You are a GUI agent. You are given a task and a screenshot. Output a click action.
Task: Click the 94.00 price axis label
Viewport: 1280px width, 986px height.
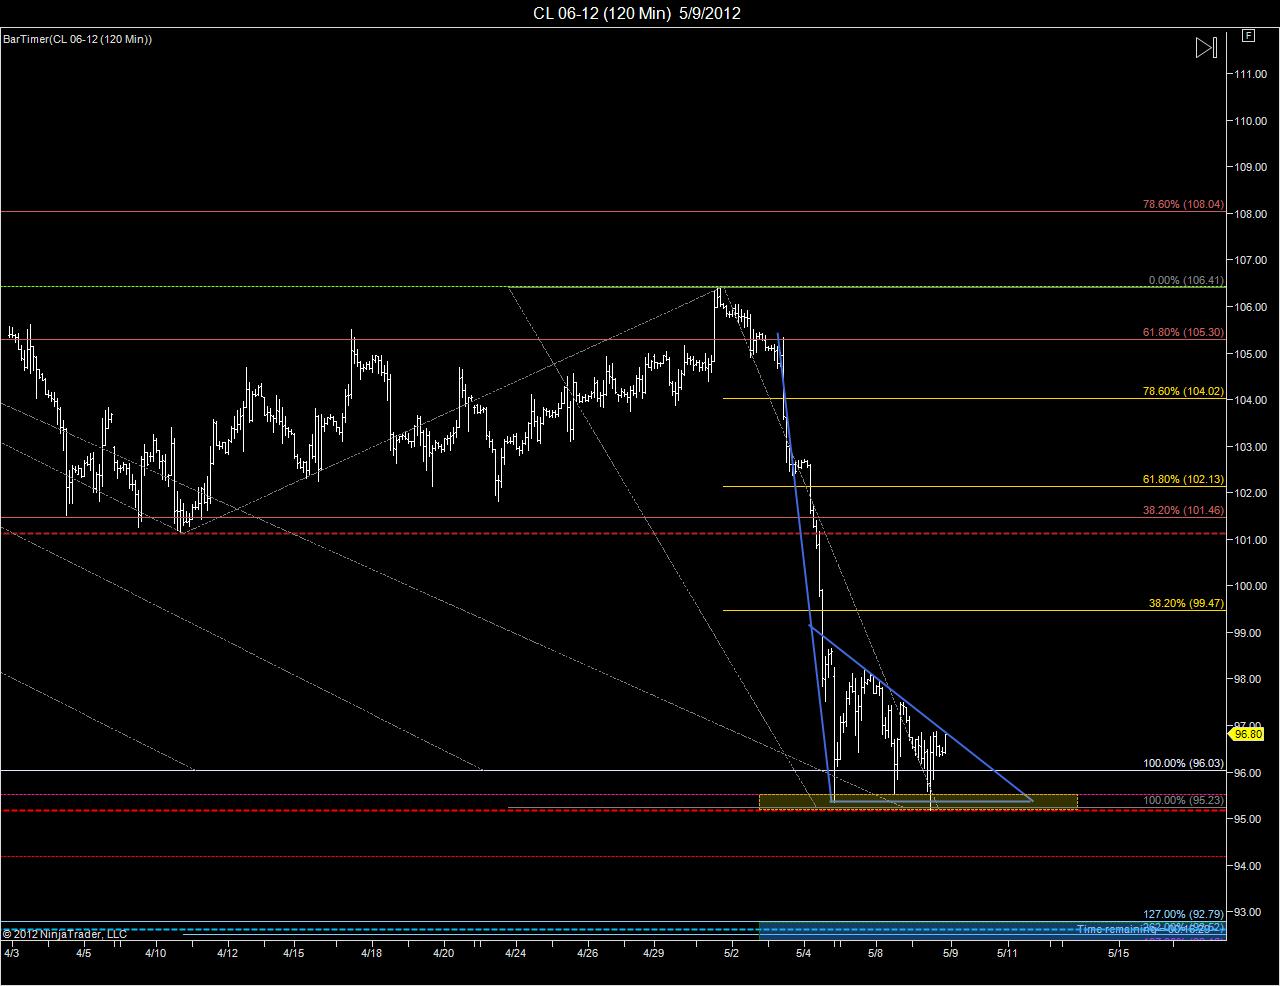click(1250, 866)
